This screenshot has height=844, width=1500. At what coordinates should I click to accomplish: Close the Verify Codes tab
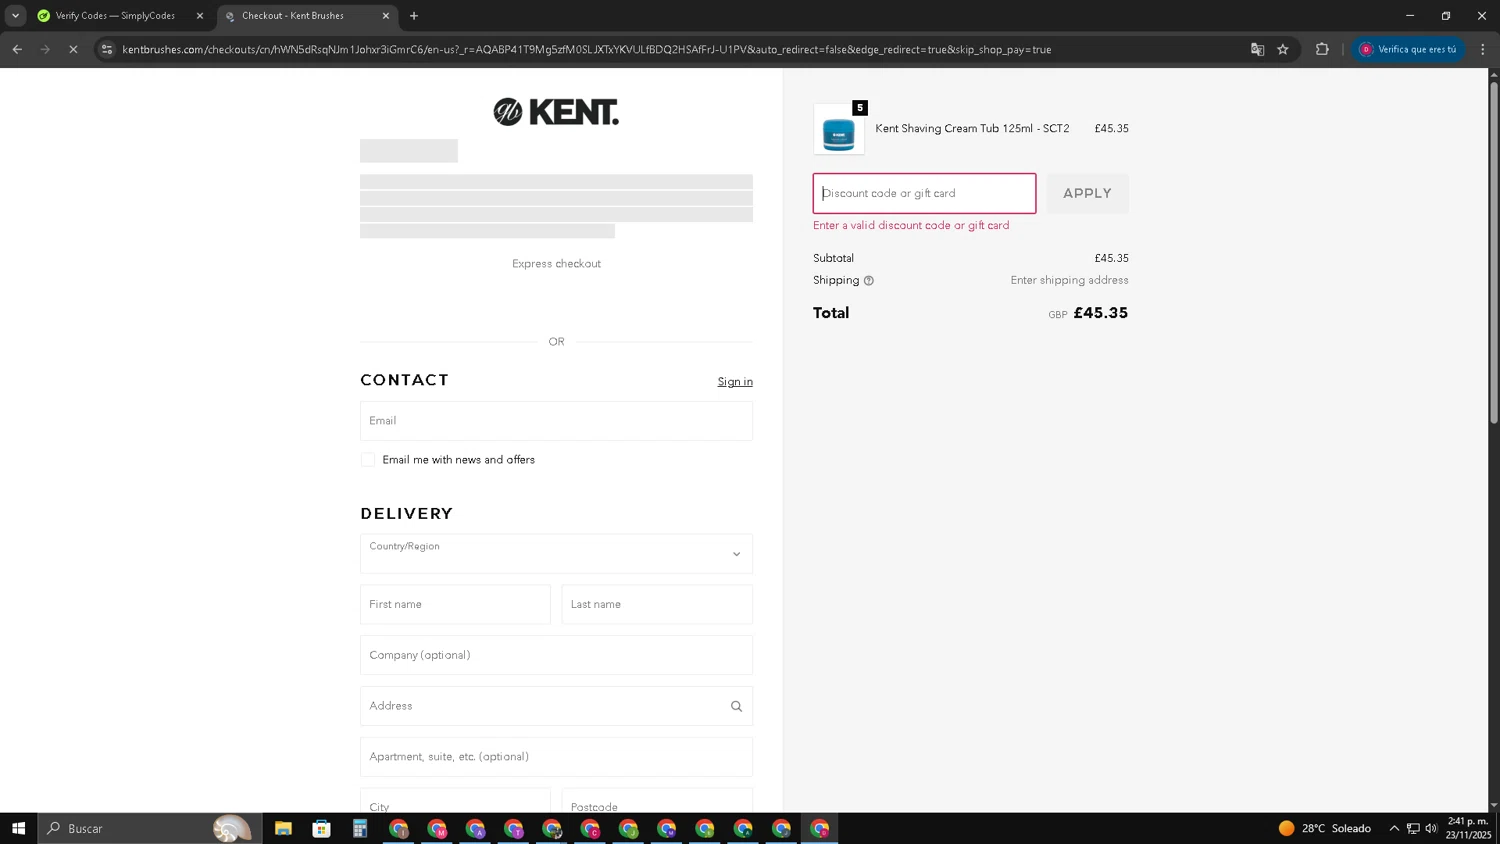[x=199, y=16]
